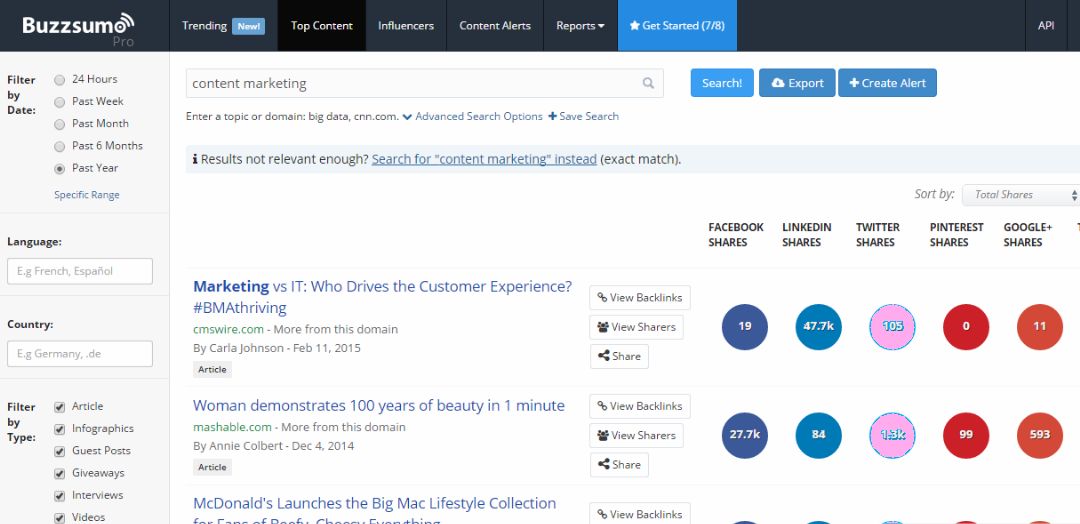Expand Advanced Search Options

click(x=472, y=116)
